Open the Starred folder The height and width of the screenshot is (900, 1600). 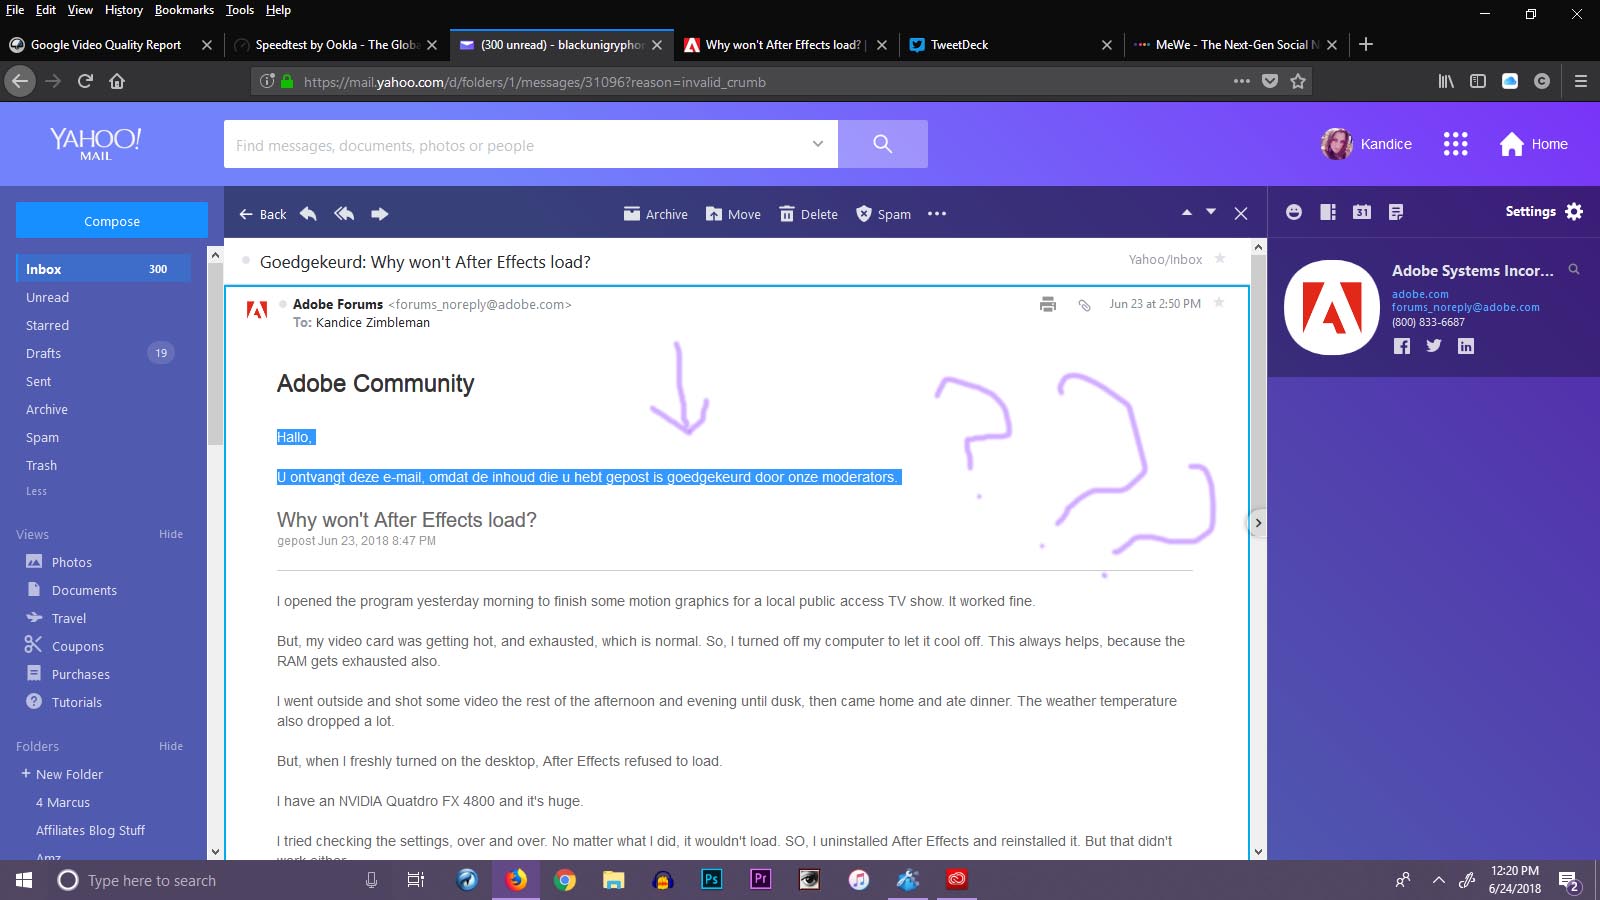pyautogui.click(x=47, y=325)
